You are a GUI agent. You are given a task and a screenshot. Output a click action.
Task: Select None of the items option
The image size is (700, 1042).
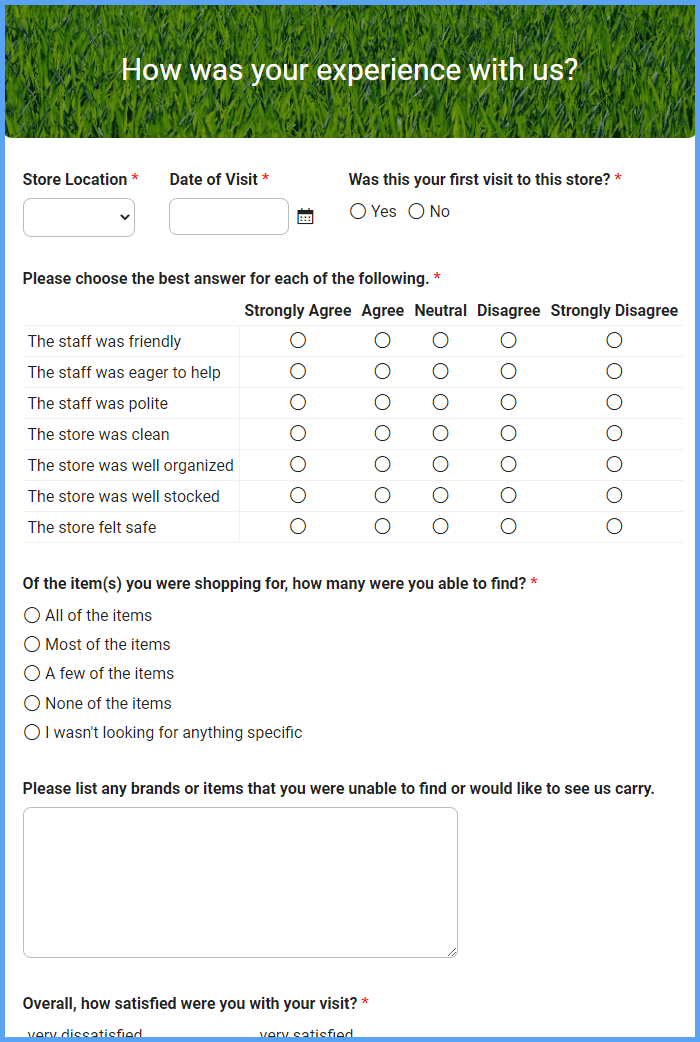[32, 704]
